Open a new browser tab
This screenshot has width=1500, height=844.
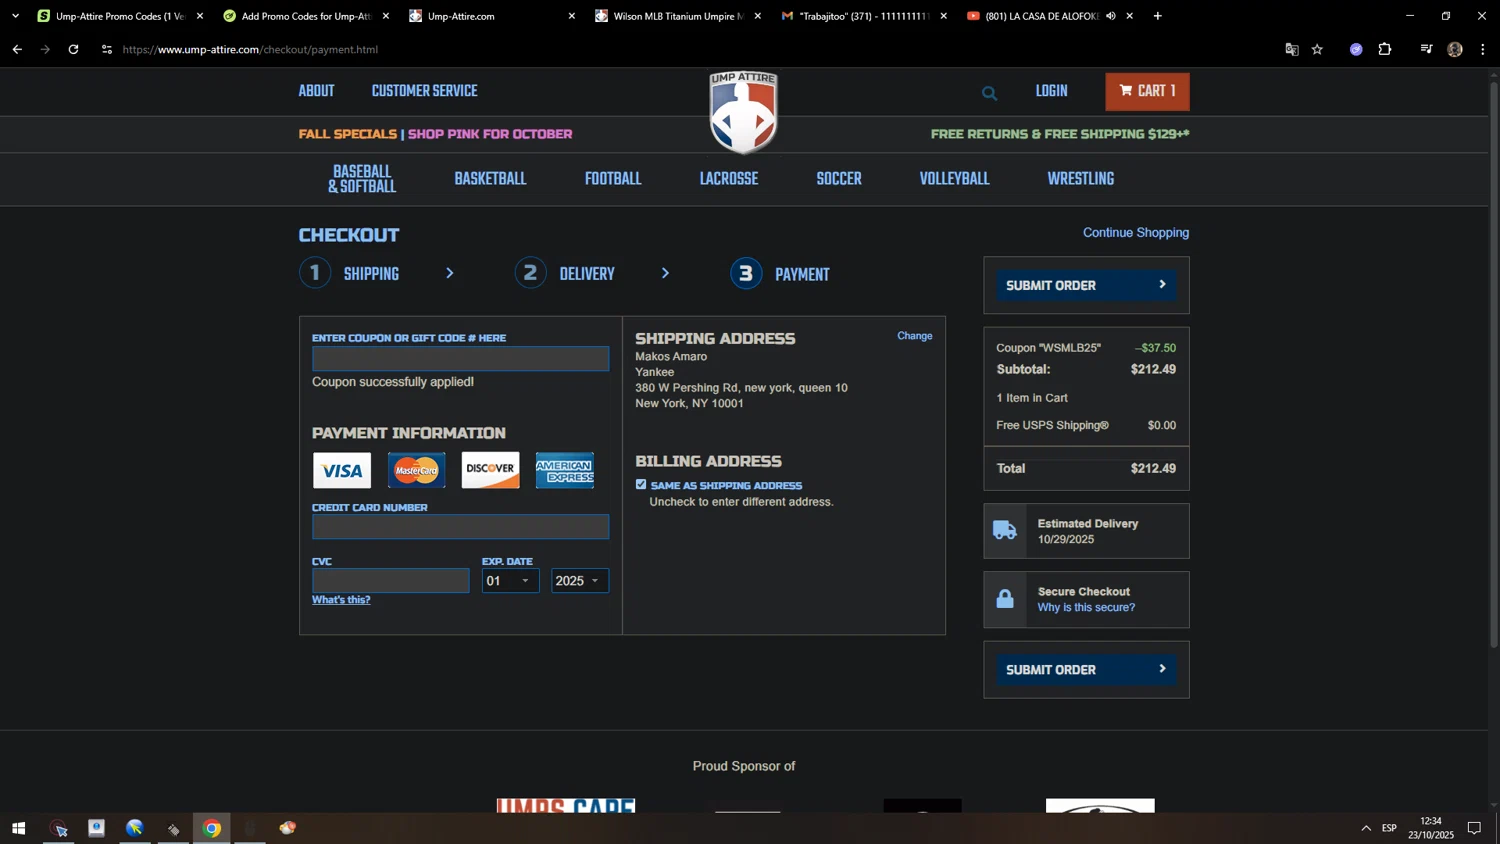pos(1158,16)
